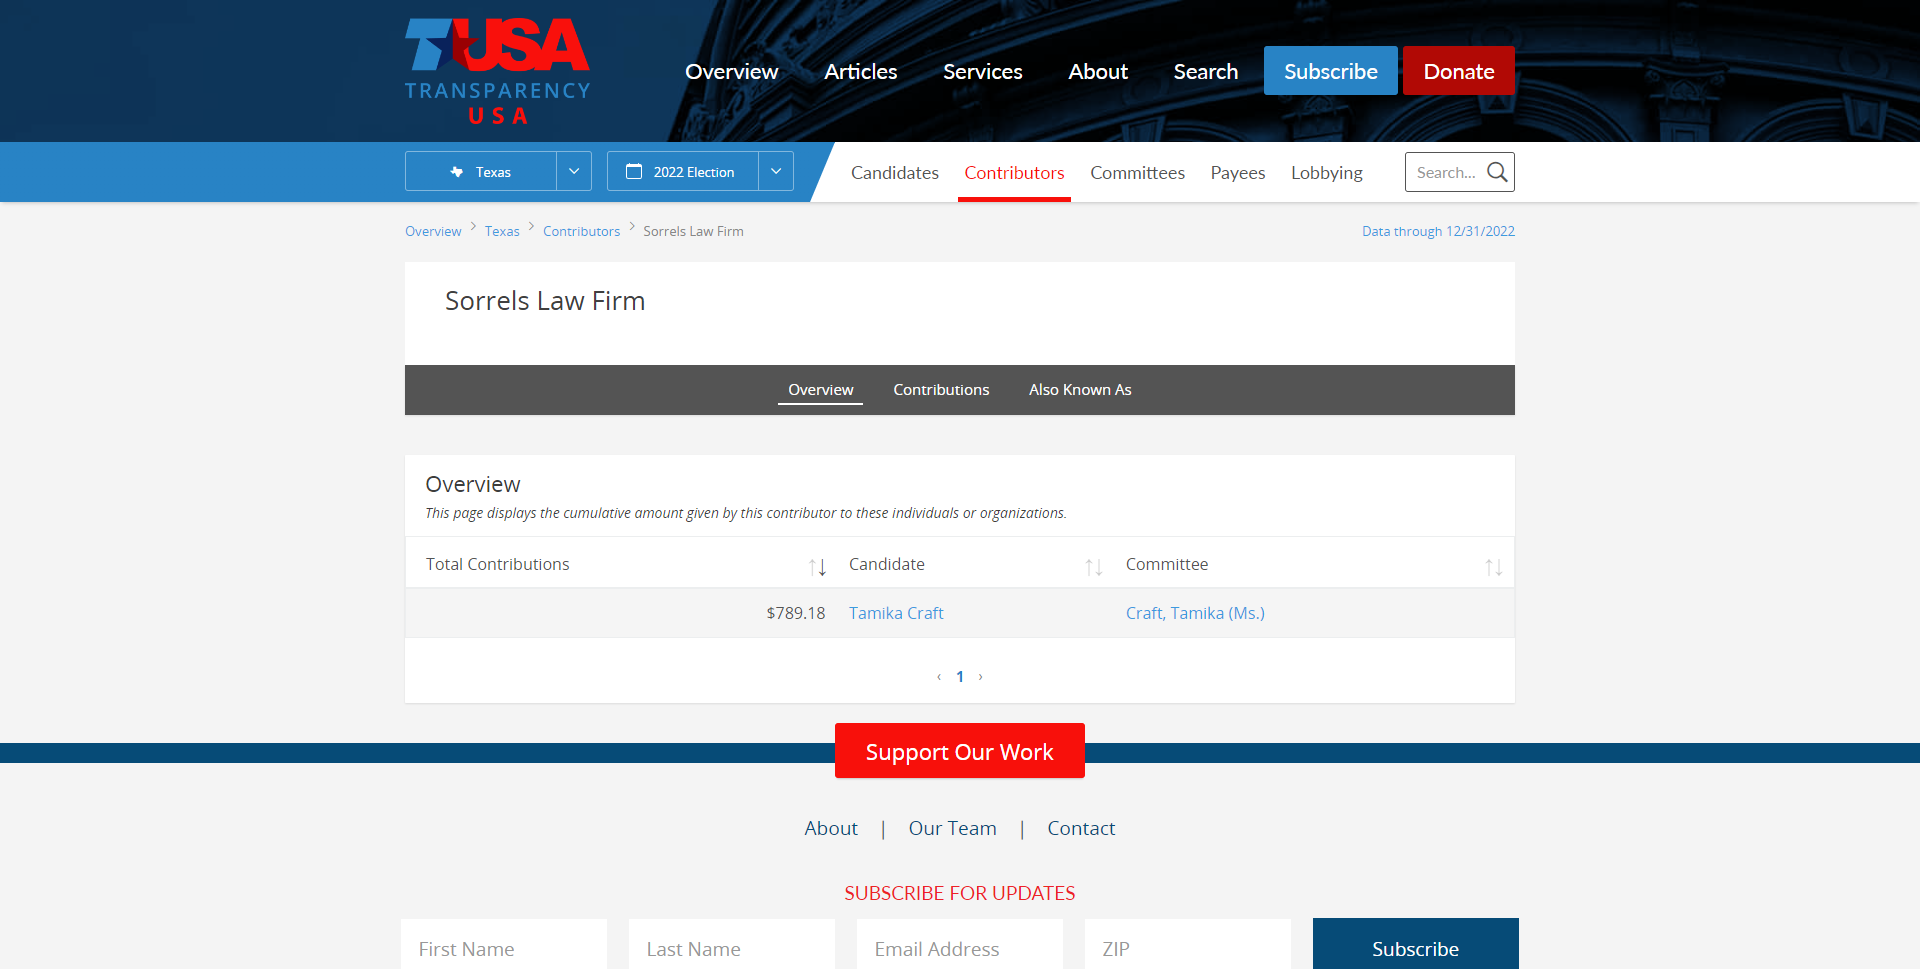Open Services menu item
This screenshot has width=1920, height=969.
[x=982, y=72]
